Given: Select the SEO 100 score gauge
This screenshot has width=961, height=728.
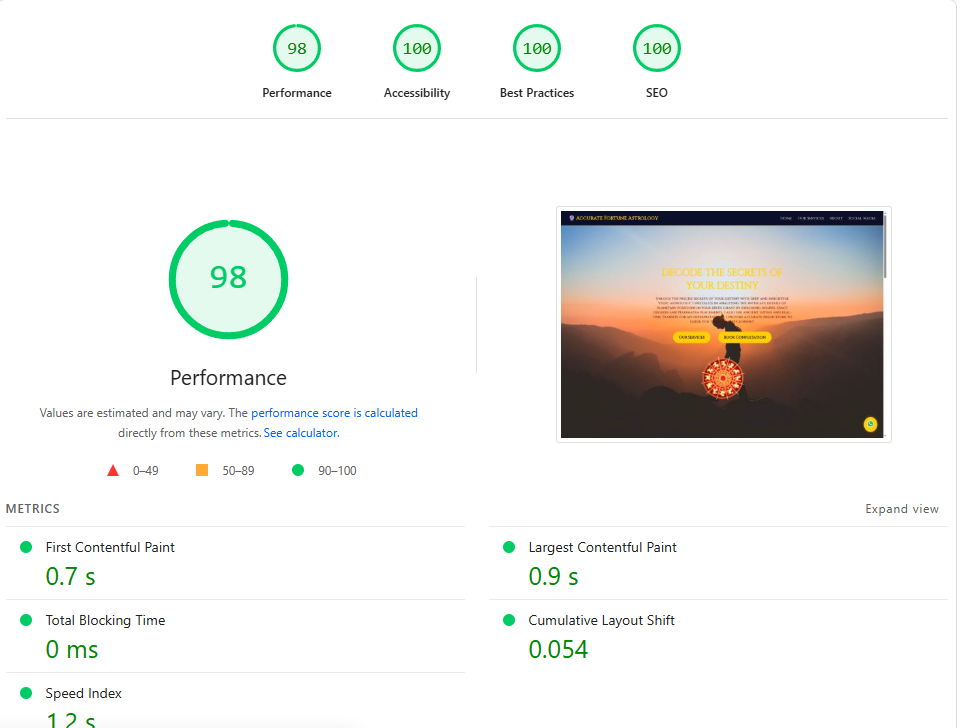Looking at the screenshot, I should 657,48.
